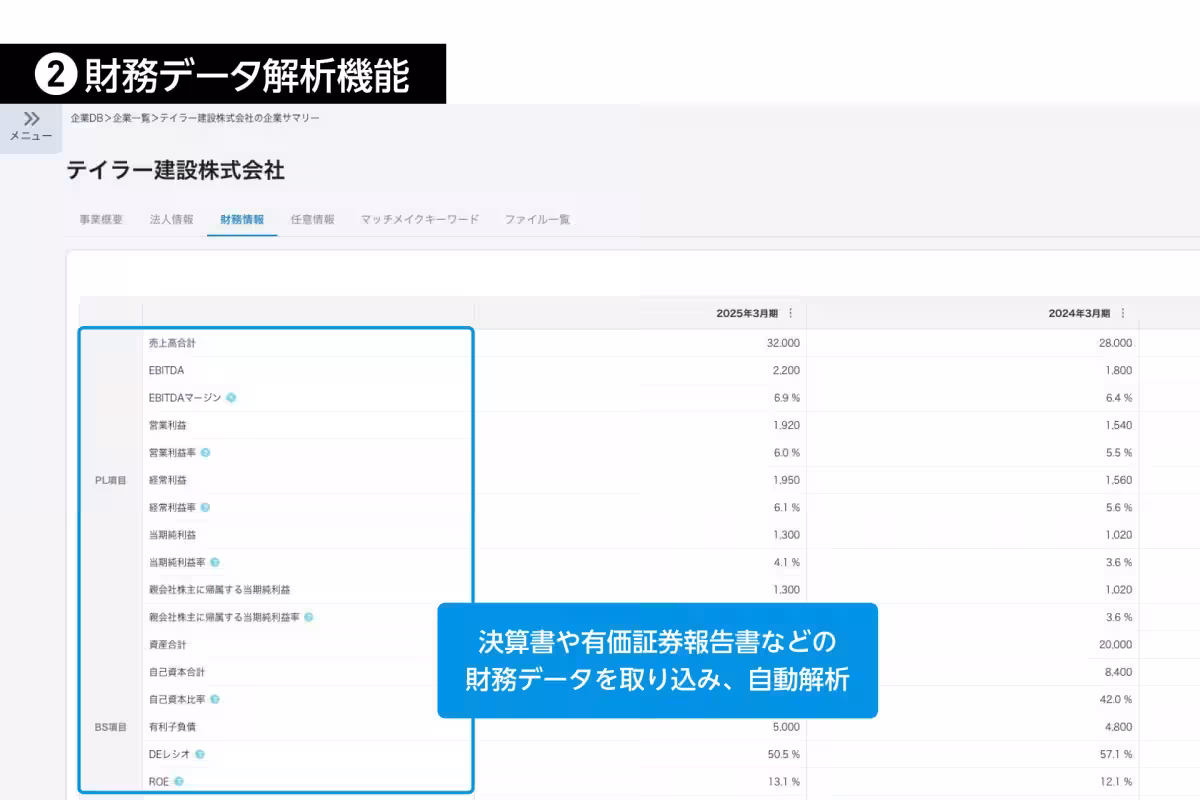Click operating profit value 1,920

click(786, 425)
